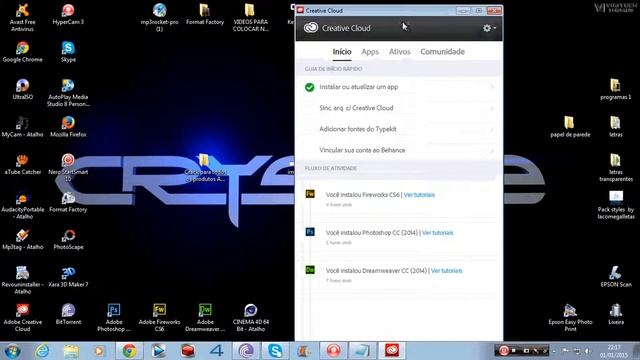Select Pack styles by lacomegalletas file
The width and height of the screenshot is (640, 360).
[x=616, y=205]
